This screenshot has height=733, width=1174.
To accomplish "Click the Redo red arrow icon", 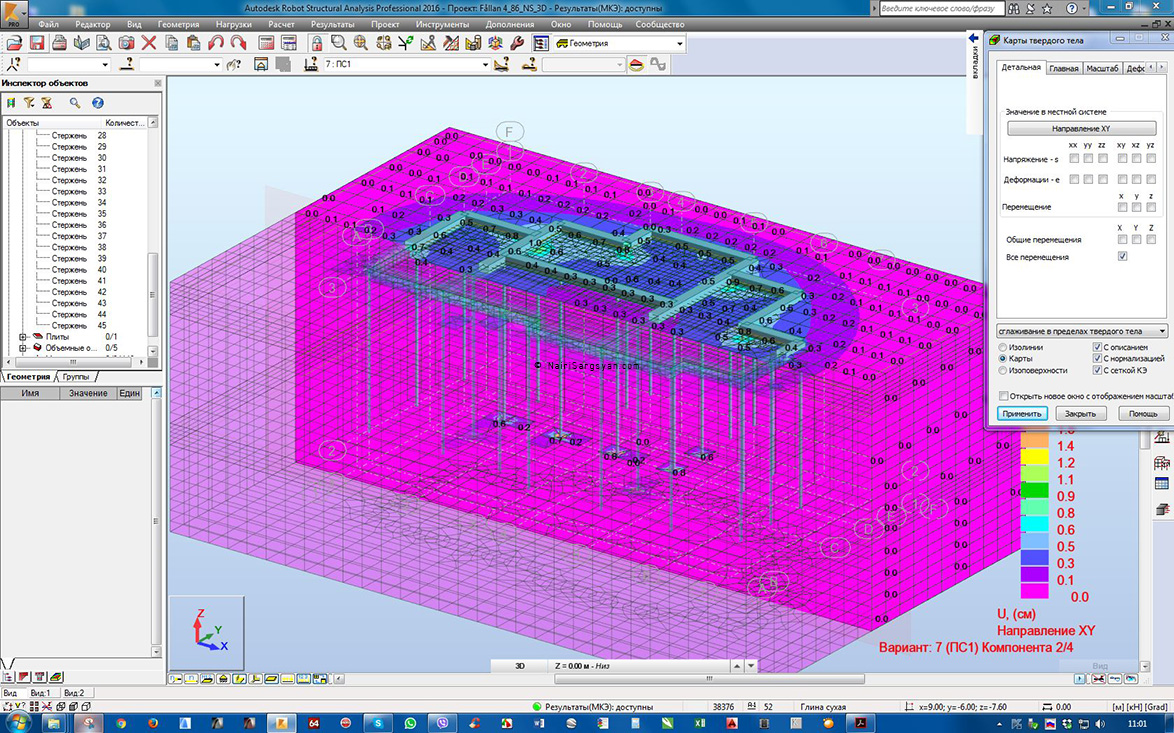I will [x=238, y=43].
